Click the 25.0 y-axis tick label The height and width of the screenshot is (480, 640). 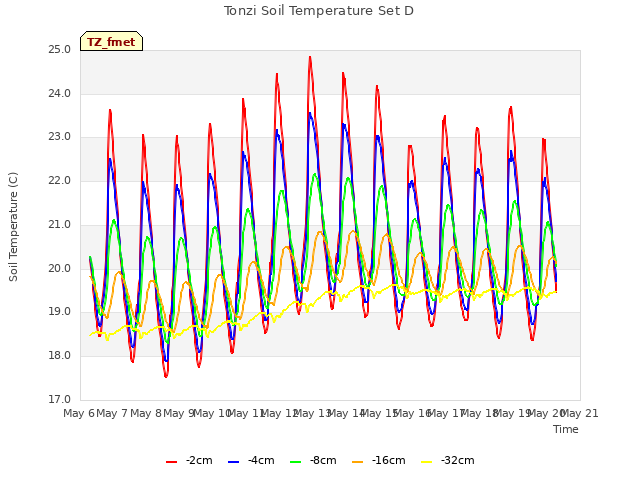[60, 50]
